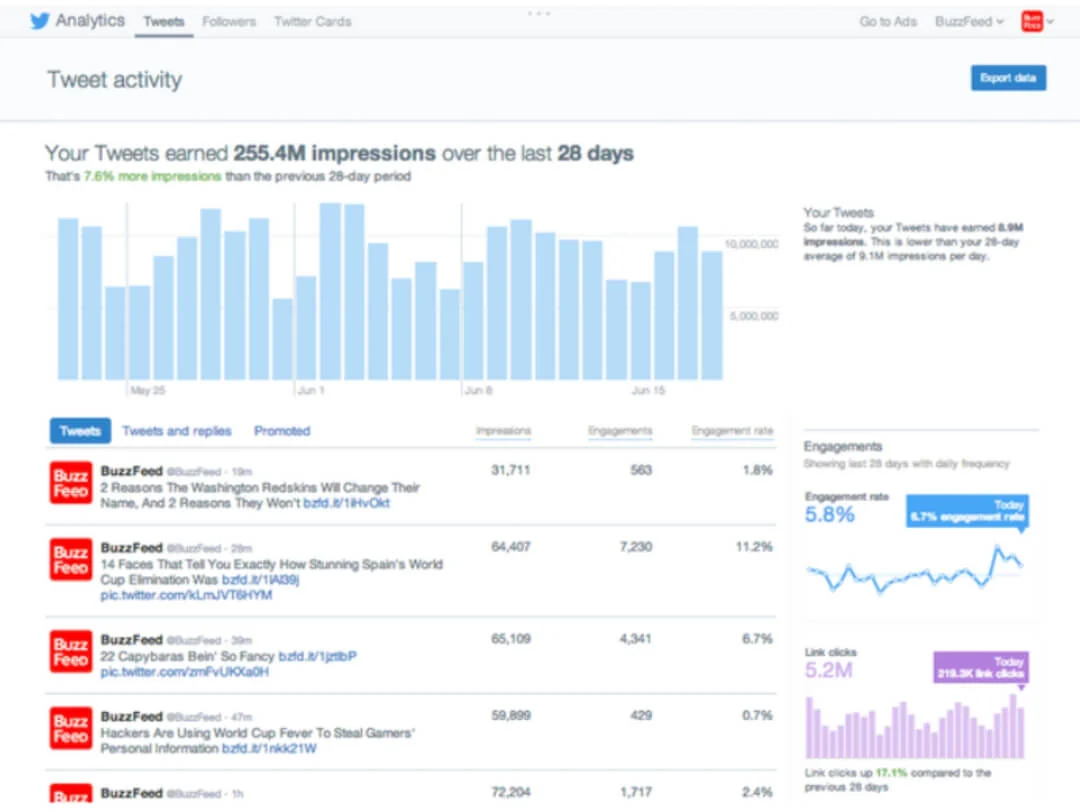
Task: Click the Export data button
Action: click(1008, 78)
